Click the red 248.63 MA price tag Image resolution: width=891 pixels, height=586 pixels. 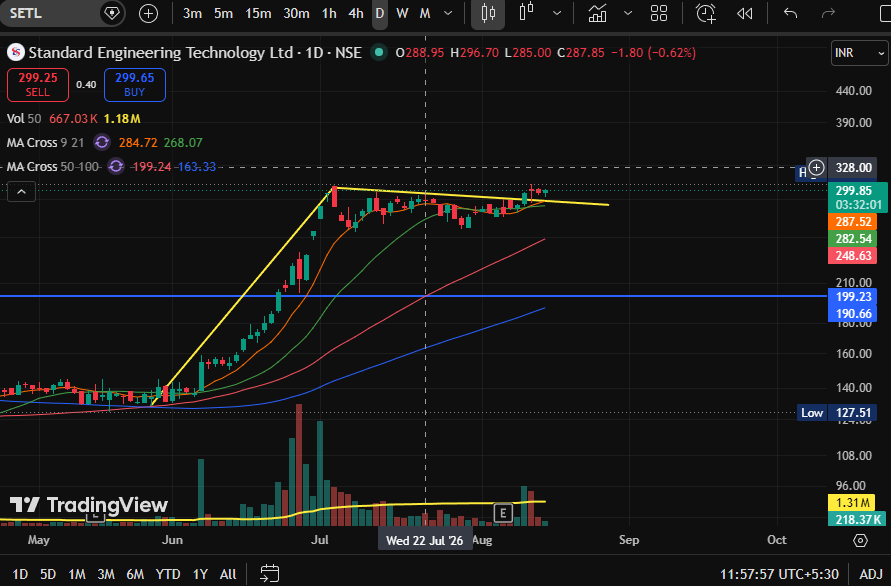[853, 256]
